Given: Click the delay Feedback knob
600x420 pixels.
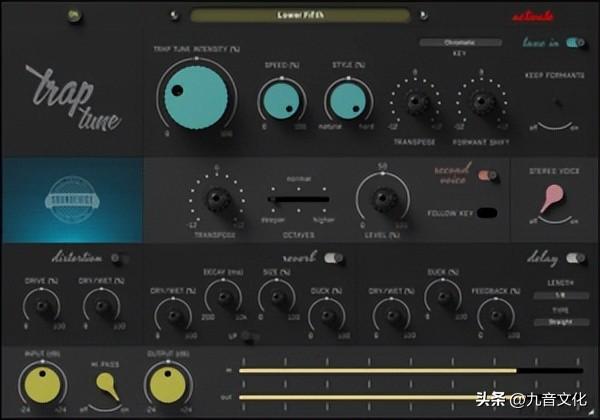Looking at the screenshot, I should point(496,316).
